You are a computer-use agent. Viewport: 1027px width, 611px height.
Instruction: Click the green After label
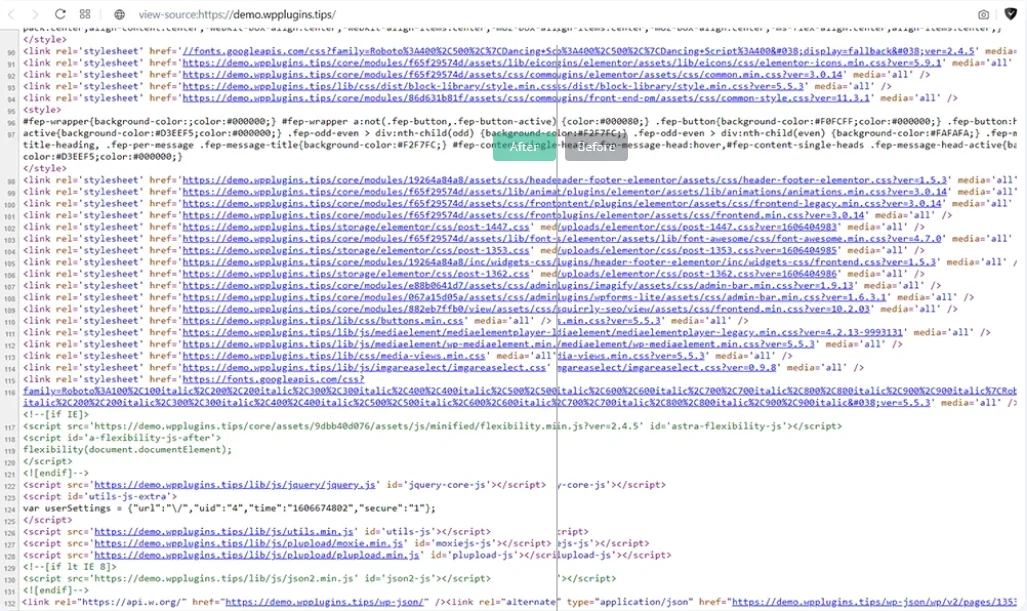524,147
